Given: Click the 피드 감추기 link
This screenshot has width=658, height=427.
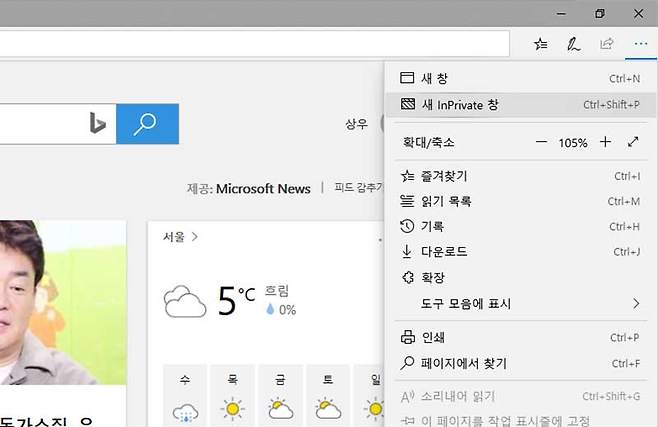Looking at the screenshot, I should coord(358,187).
